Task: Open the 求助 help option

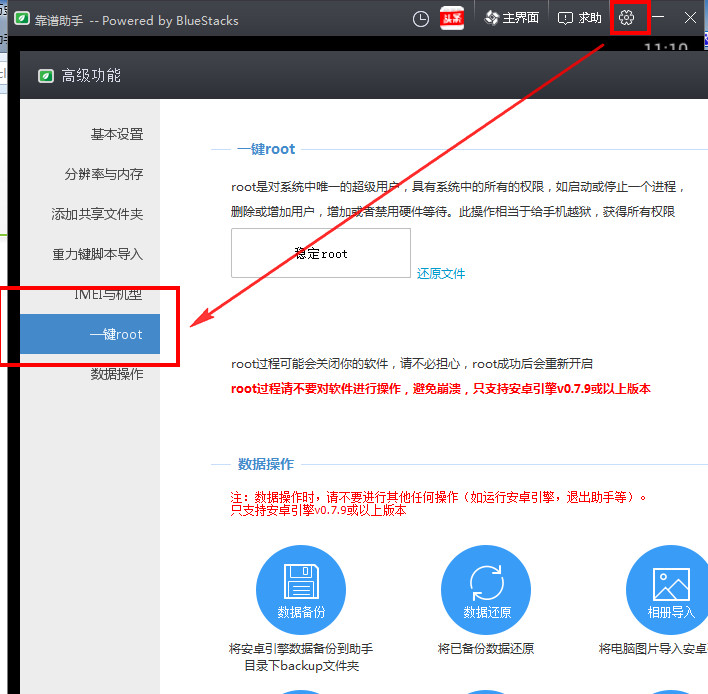Action: 580,18
